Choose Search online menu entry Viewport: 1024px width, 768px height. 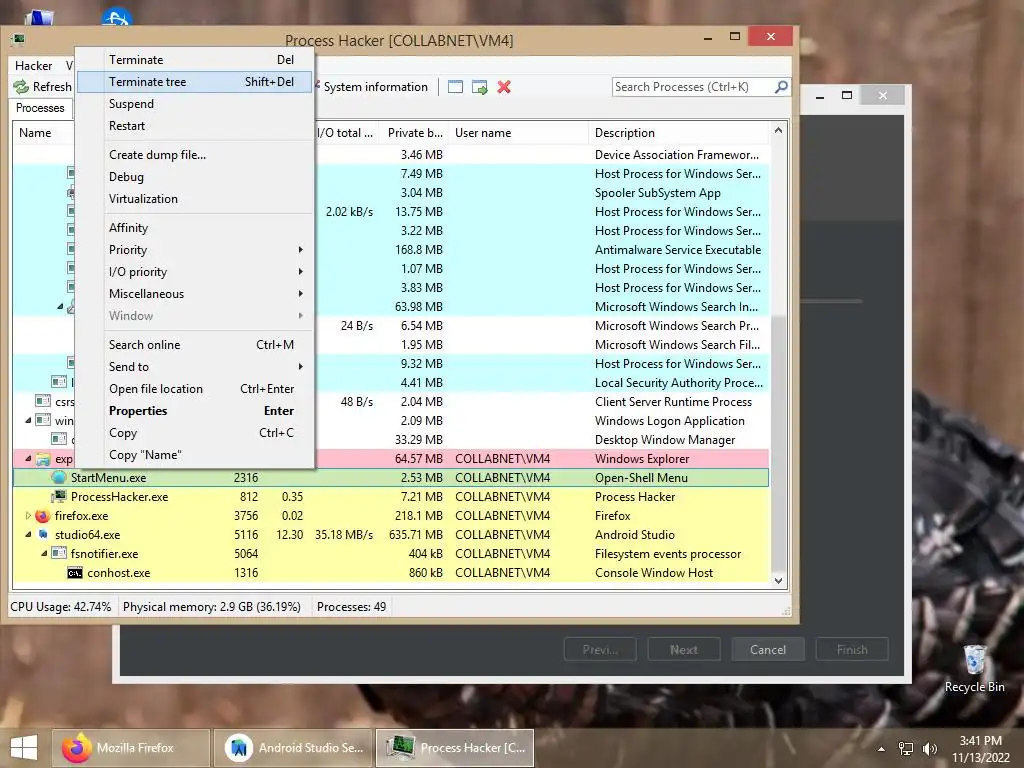click(x=195, y=345)
